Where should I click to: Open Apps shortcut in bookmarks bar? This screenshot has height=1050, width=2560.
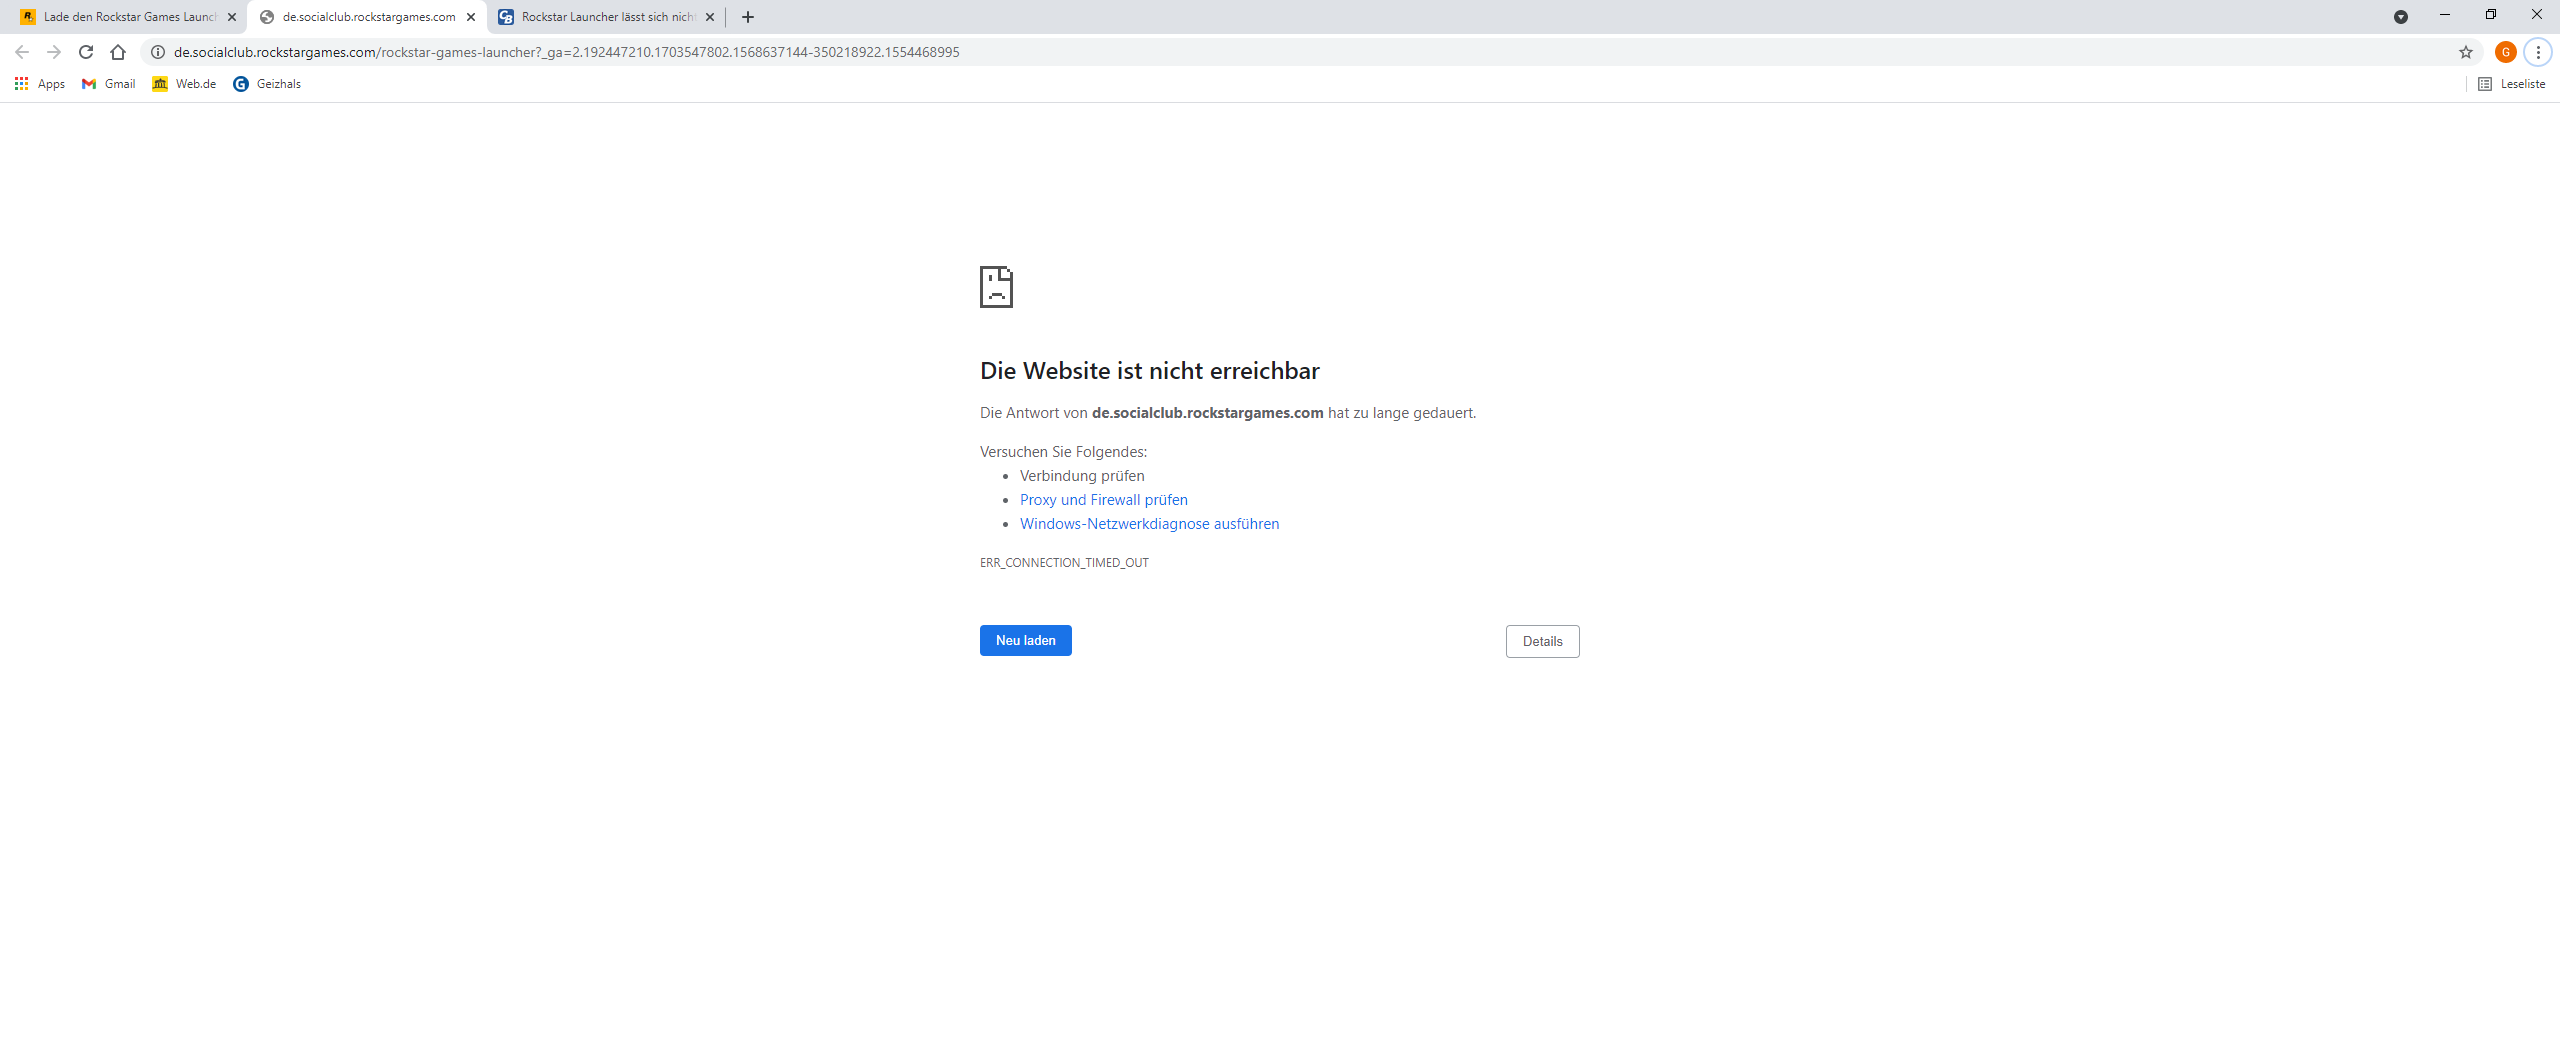coord(40,84)
